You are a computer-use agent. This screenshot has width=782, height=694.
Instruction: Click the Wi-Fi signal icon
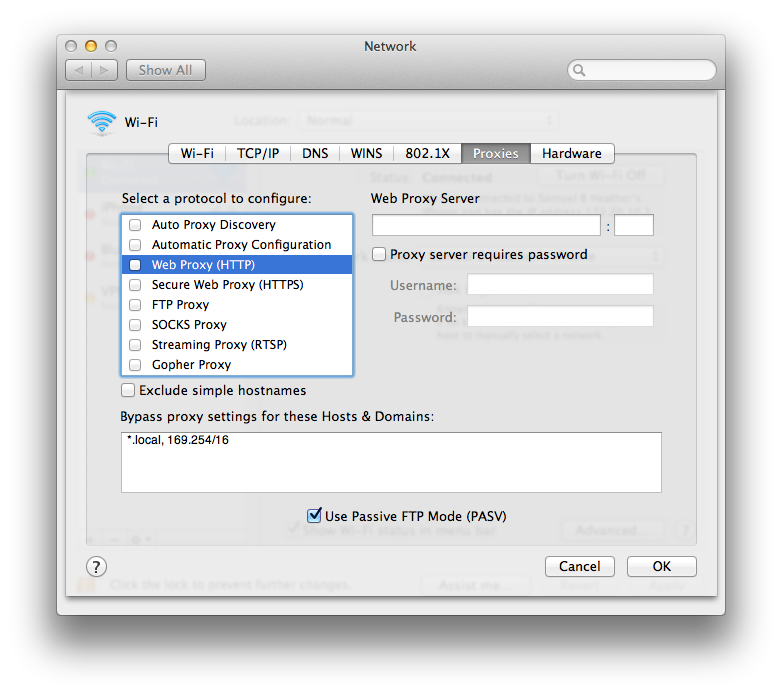(x=102, y=123)
